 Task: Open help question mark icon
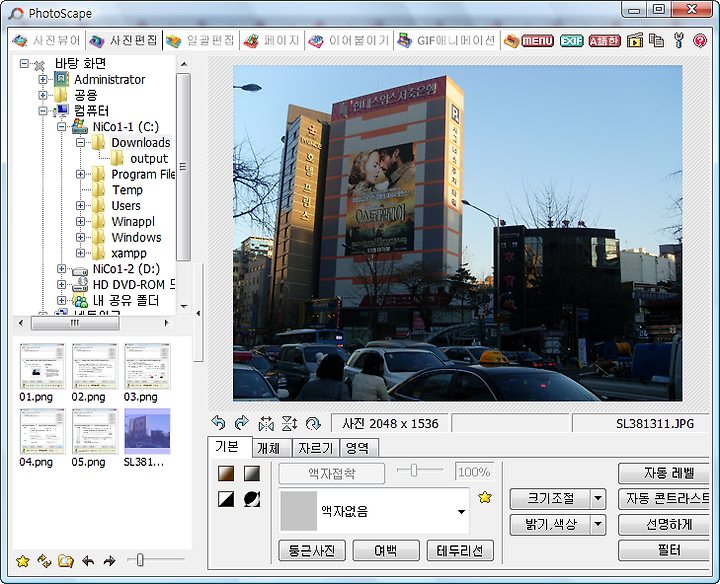(700, 41)
